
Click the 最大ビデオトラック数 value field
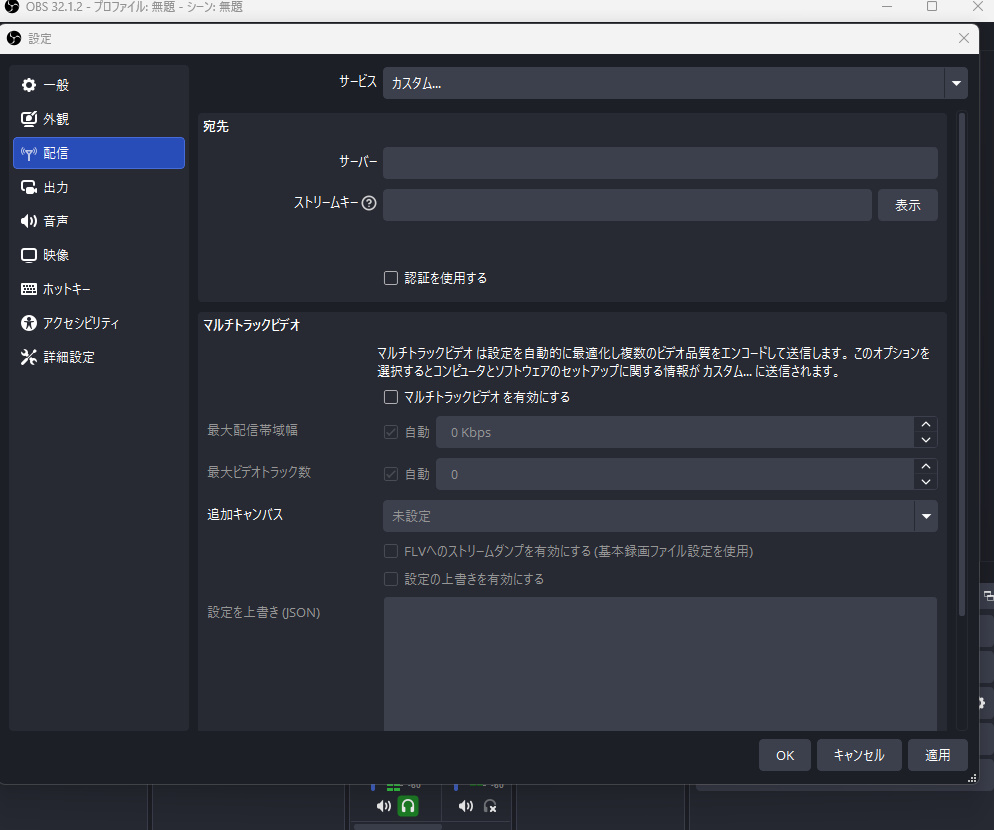click(674, 474)
